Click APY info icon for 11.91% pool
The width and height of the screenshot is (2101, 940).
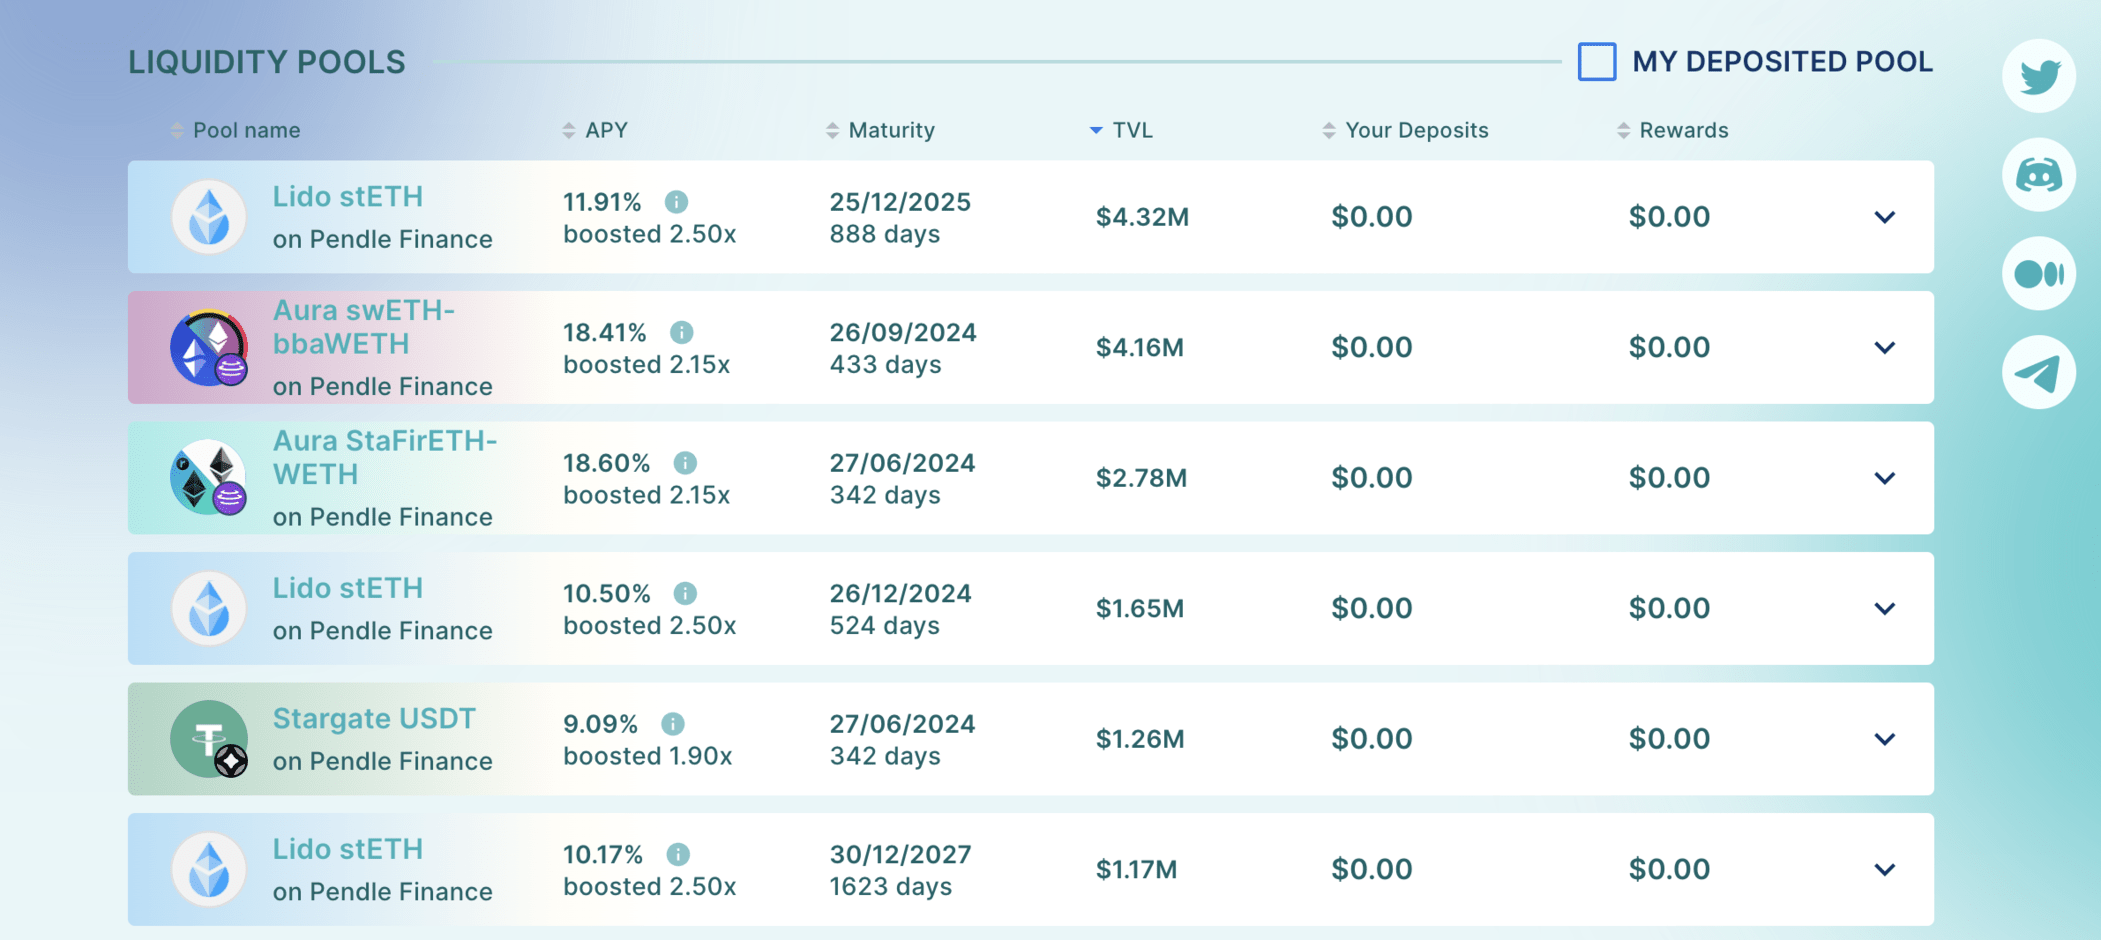click(676, 202)
